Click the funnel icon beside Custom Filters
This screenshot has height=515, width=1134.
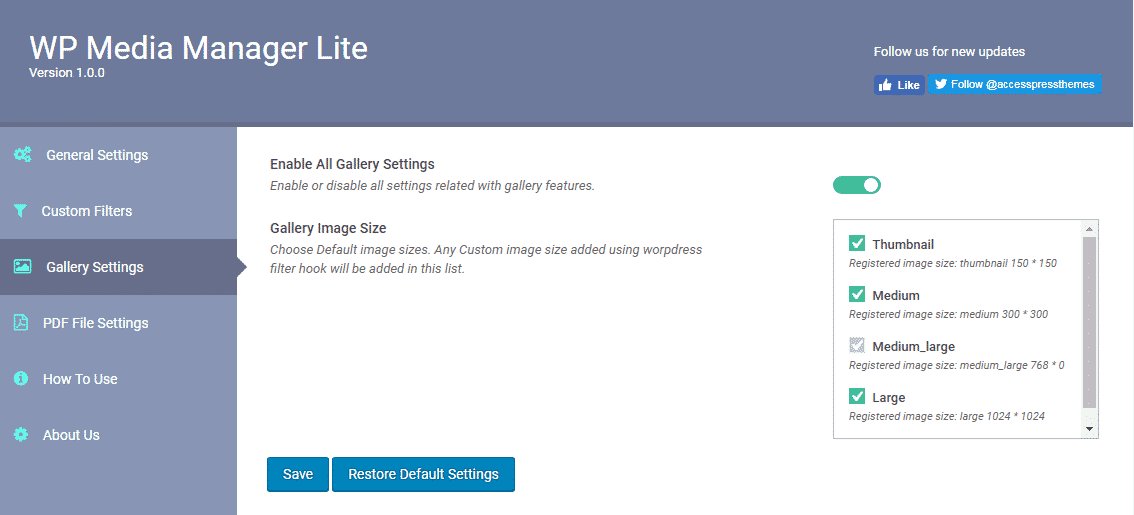pos(20,210)
